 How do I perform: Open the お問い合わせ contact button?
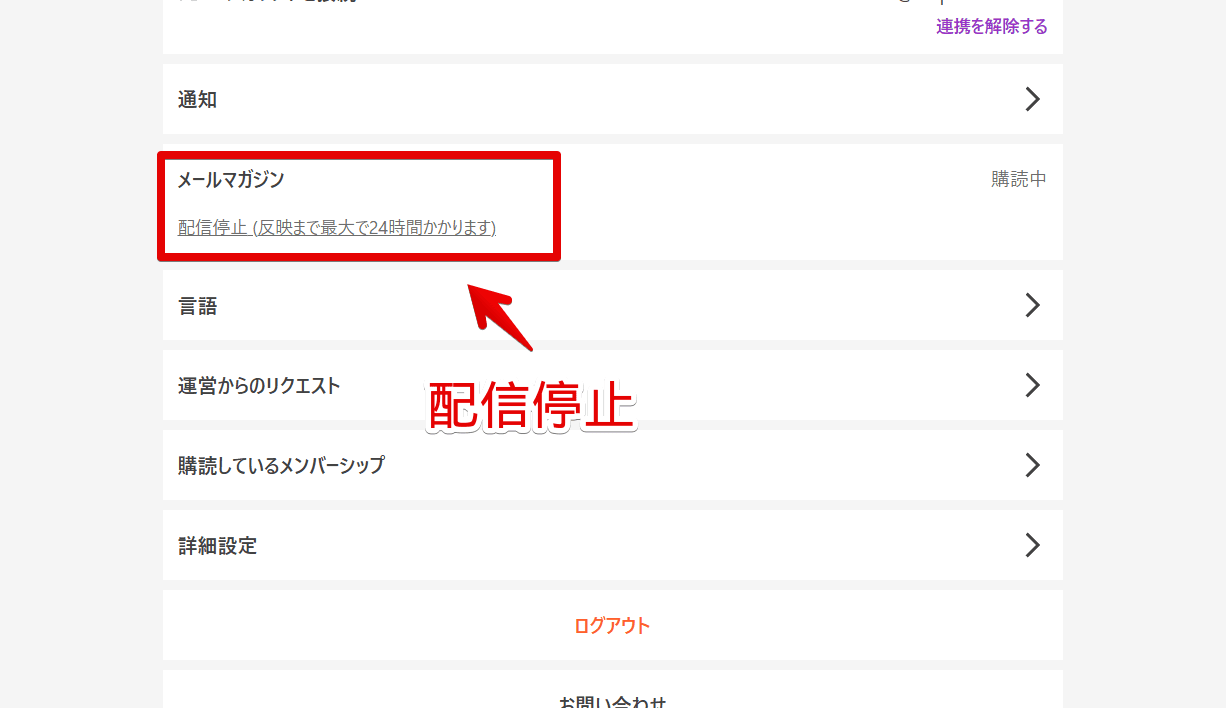tap(612, 700)
